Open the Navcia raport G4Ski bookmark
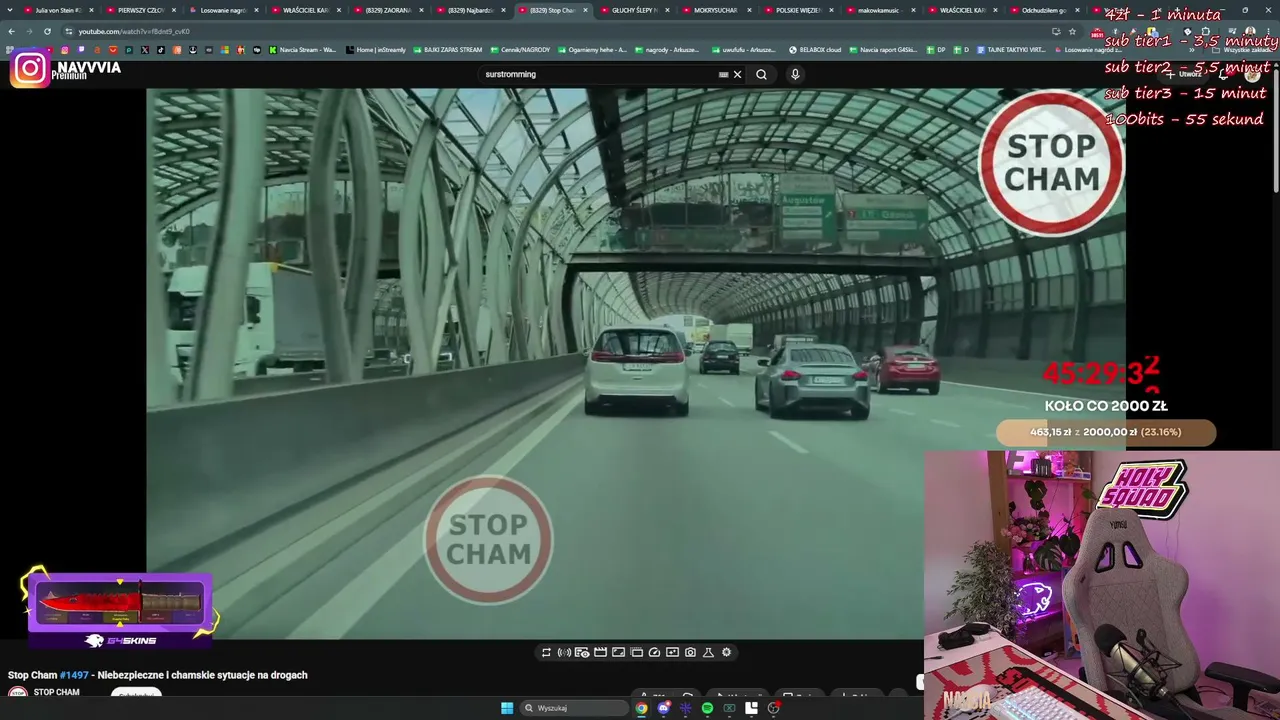Viewport: 1280px width, 720px height. tap(883, 49)
